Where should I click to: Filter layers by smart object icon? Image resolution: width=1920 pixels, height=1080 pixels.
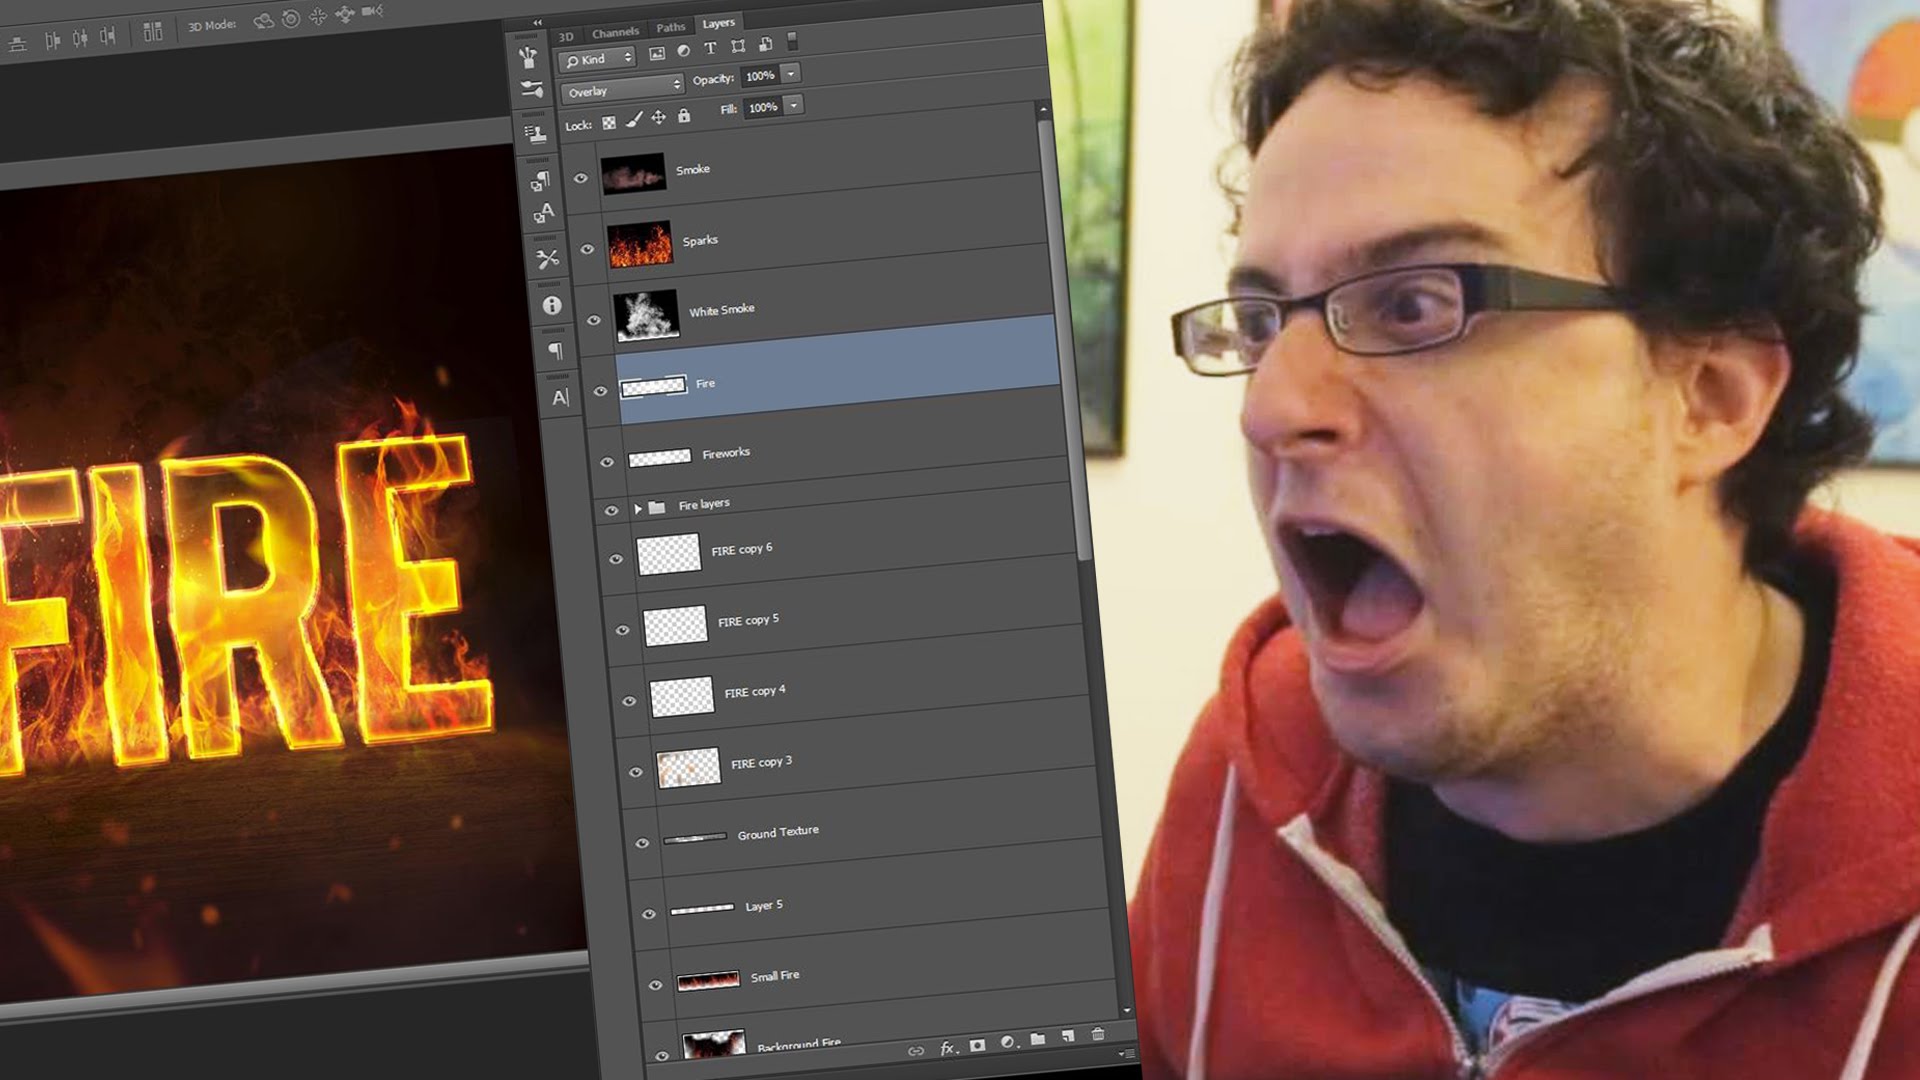(765, 44)
